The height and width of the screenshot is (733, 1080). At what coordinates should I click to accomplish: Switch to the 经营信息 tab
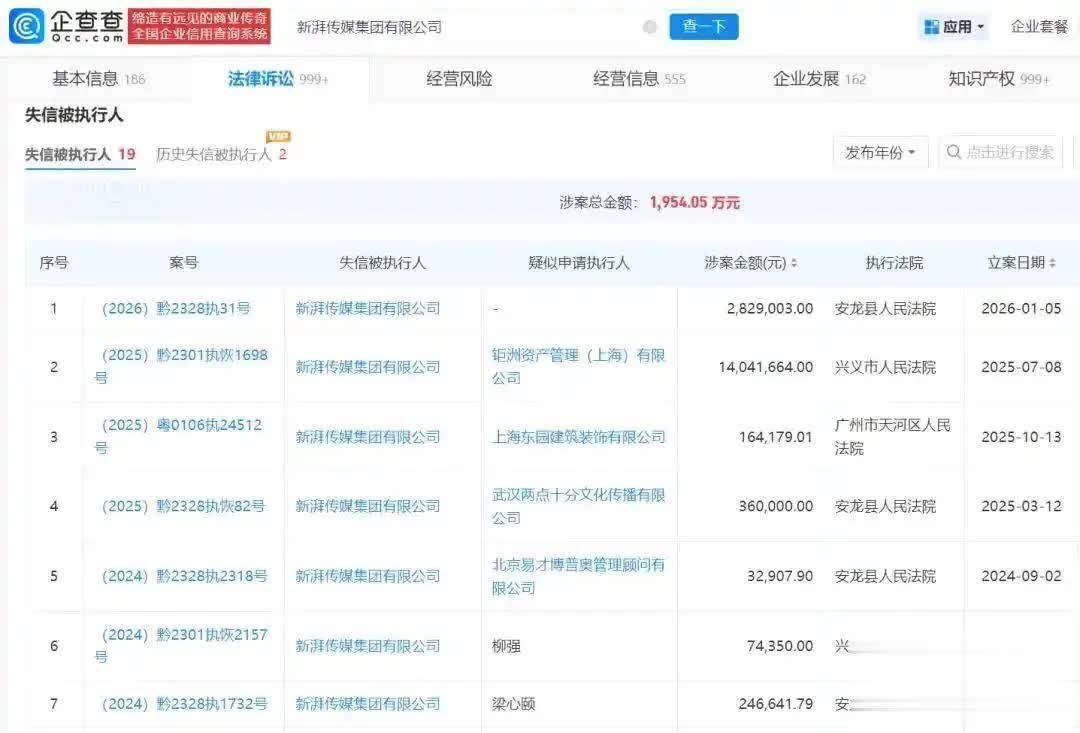coord(639,79)
